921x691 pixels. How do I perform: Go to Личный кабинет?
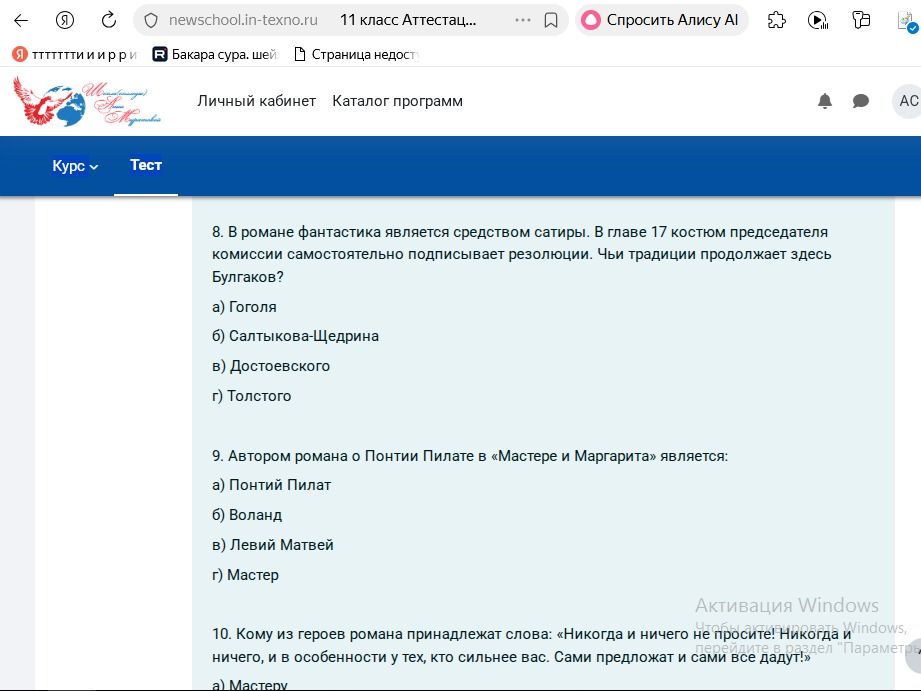click(x=257, y=101)
